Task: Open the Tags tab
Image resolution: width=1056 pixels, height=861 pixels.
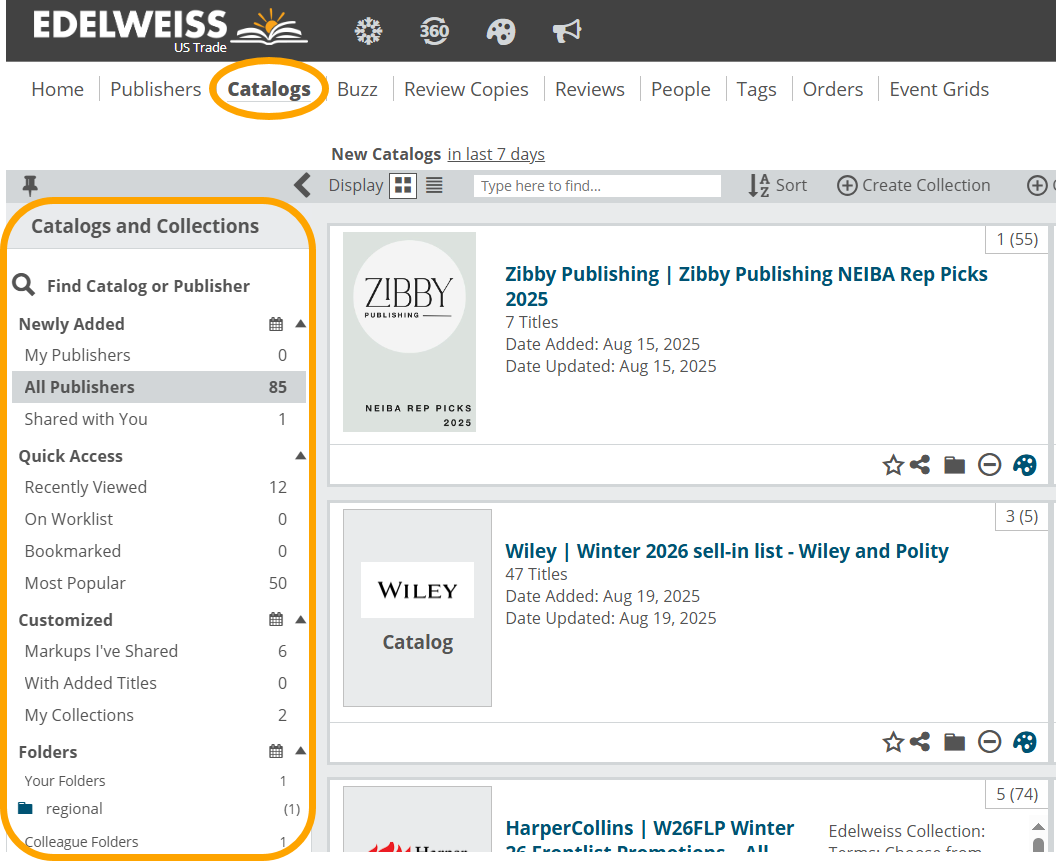Action: [756, 89]
